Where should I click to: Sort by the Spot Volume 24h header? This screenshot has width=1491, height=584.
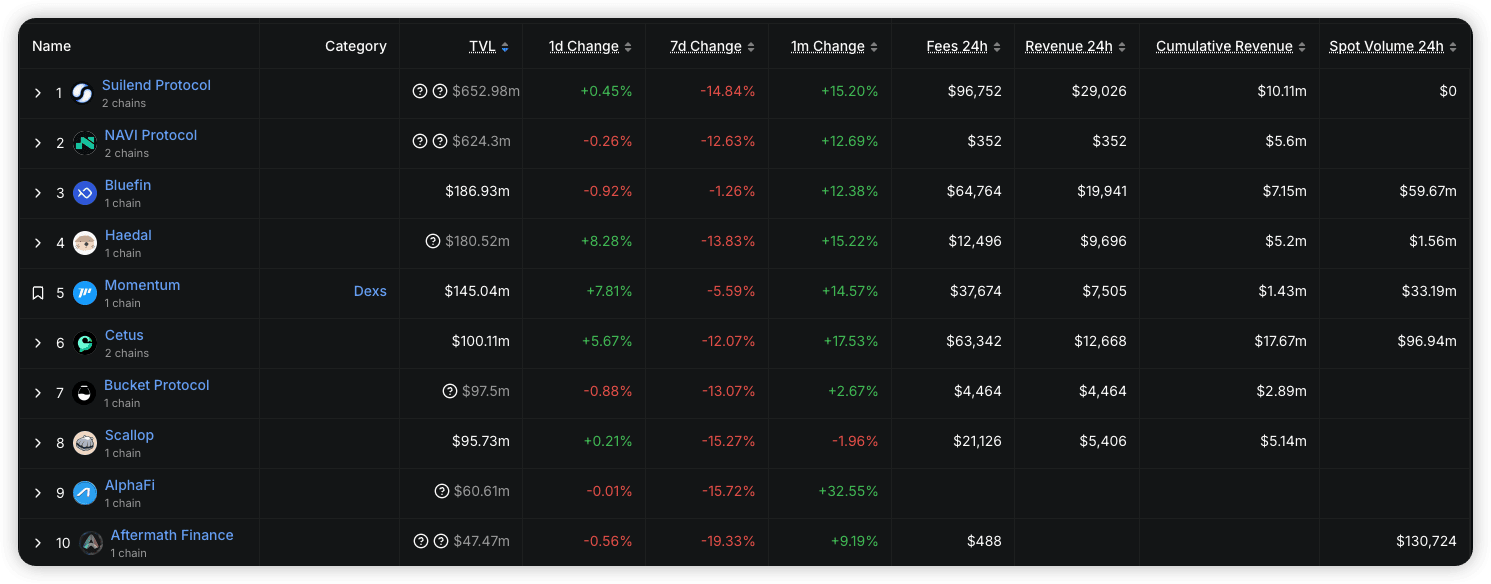[1387, 46]
